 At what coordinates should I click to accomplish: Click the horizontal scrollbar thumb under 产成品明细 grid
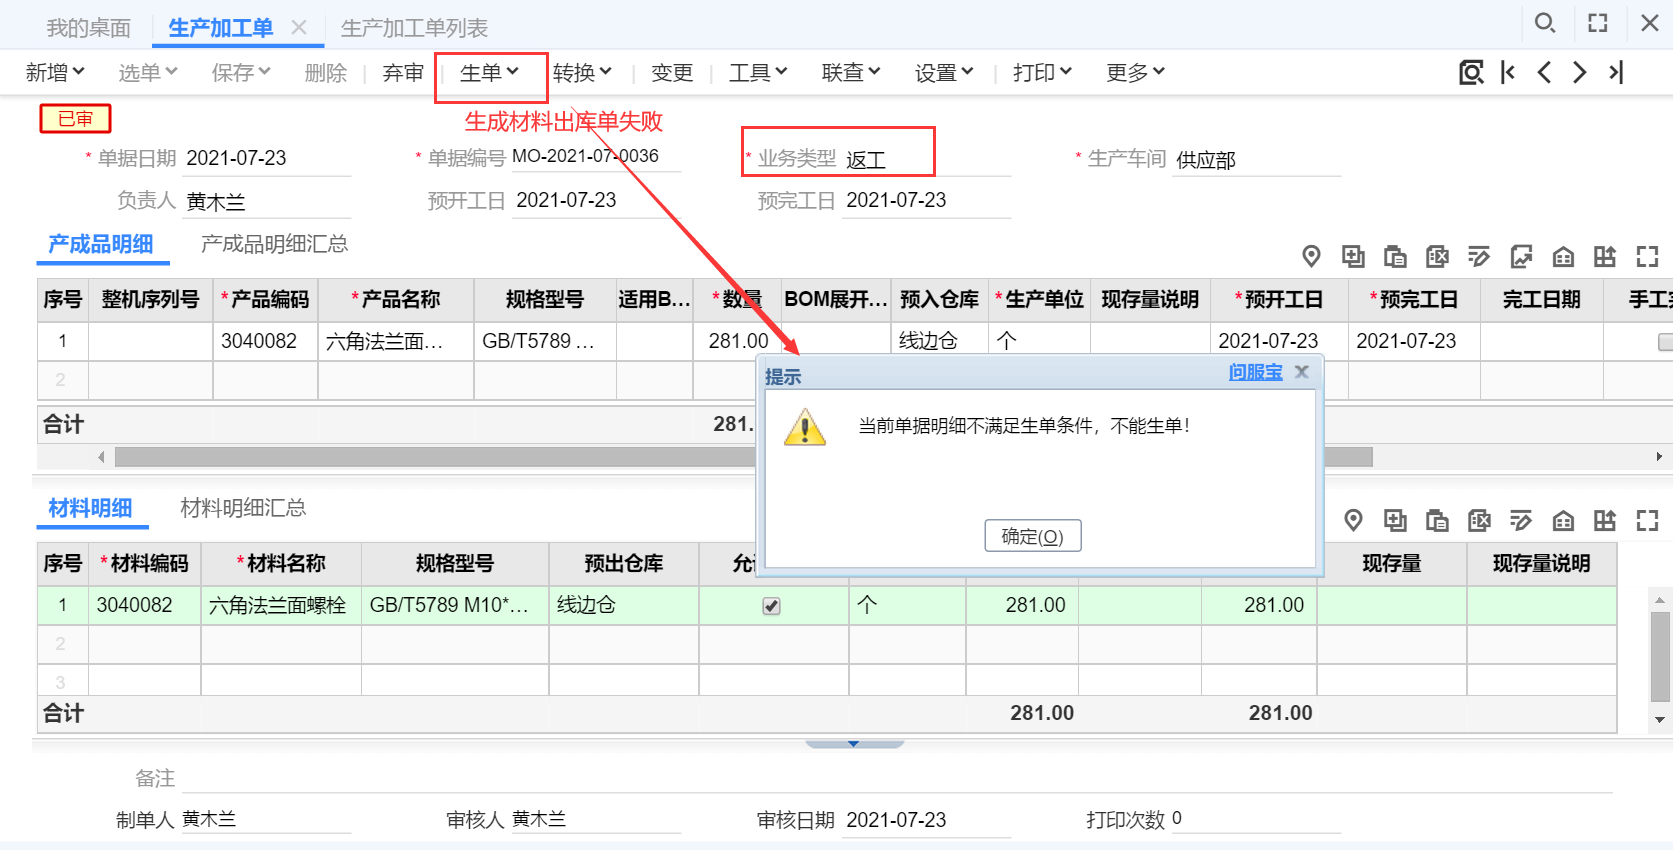tap(743, 457)
